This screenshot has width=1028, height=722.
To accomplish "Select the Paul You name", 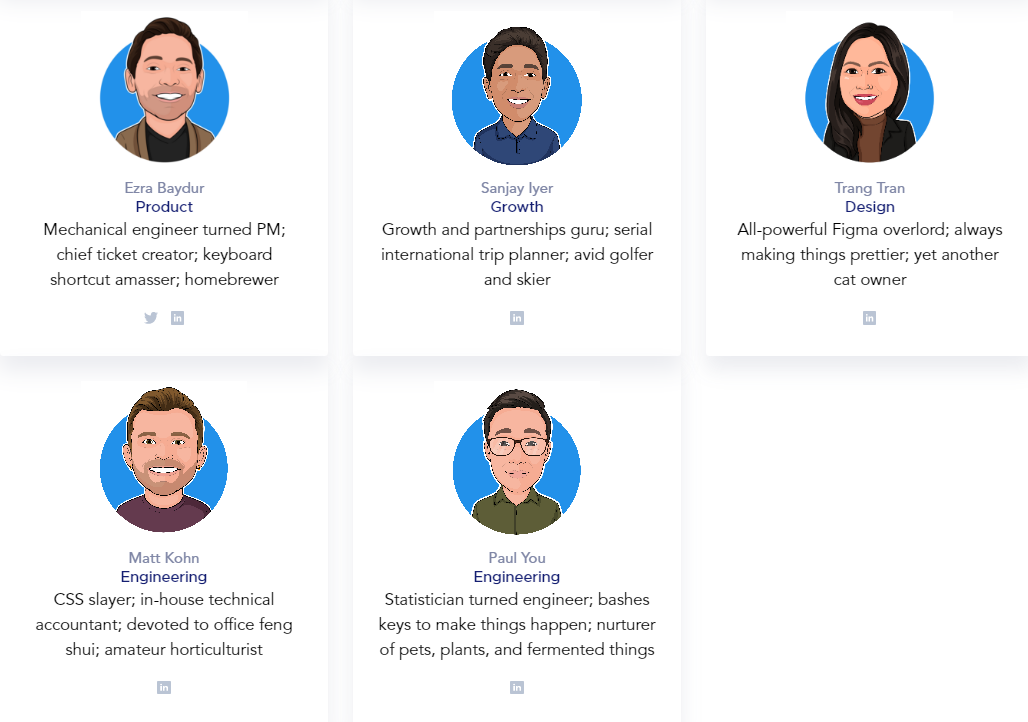I will point(517,558).
